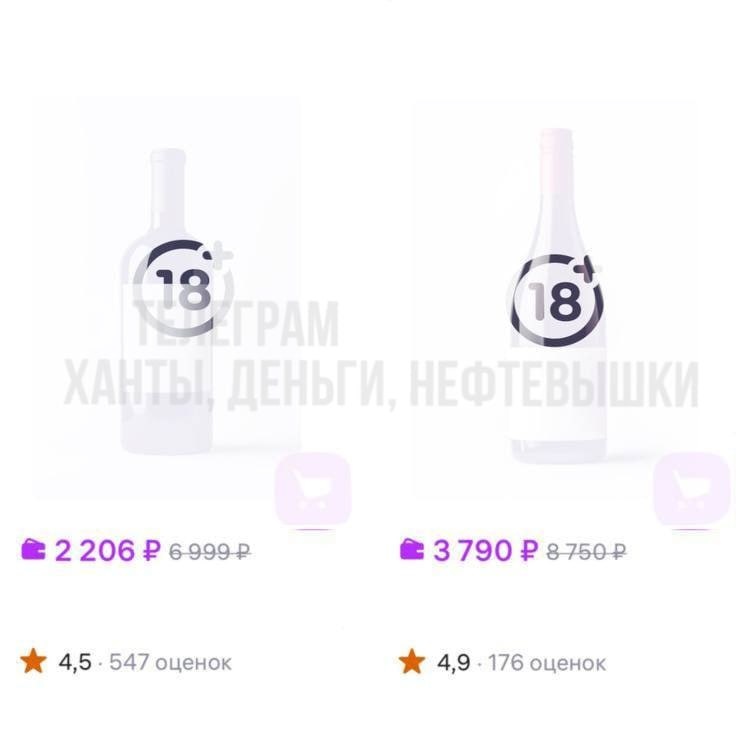
Task: Add the 3 790 ₽ product to cart
Action: coord(691,489)
